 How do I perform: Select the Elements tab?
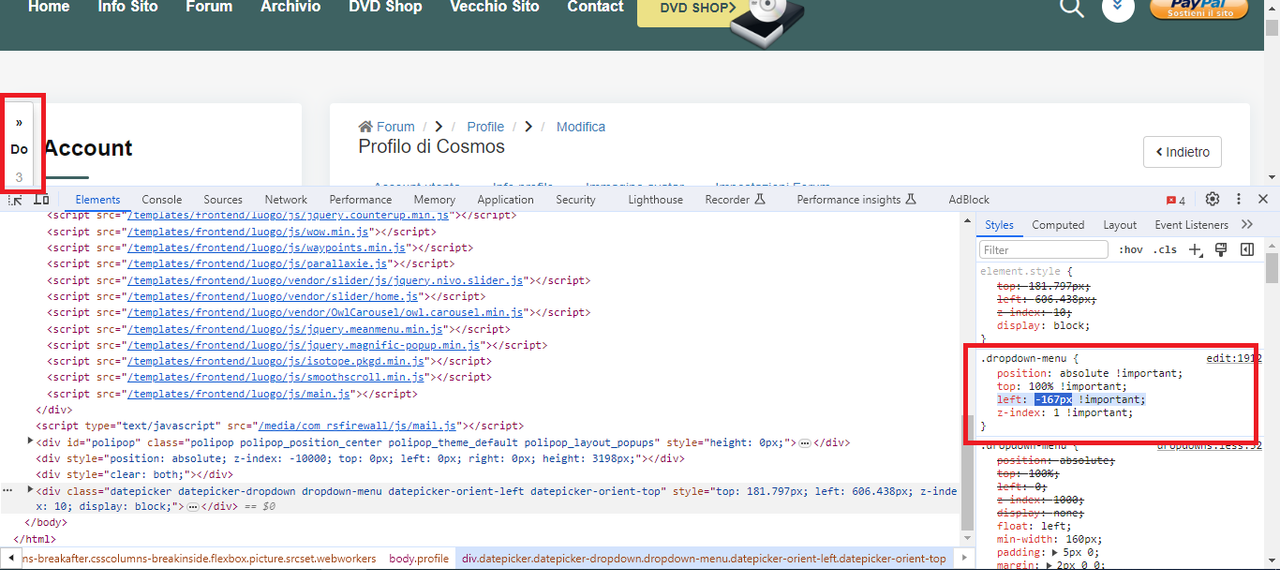tap(97, 200)
